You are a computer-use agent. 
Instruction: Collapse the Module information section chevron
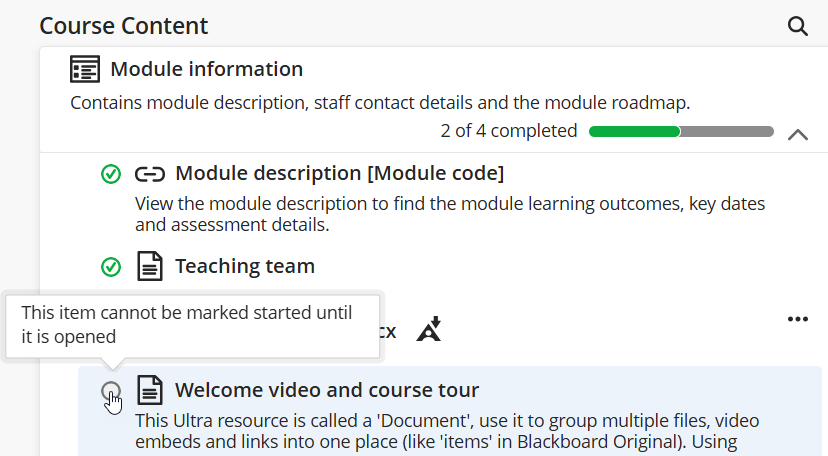797,134
